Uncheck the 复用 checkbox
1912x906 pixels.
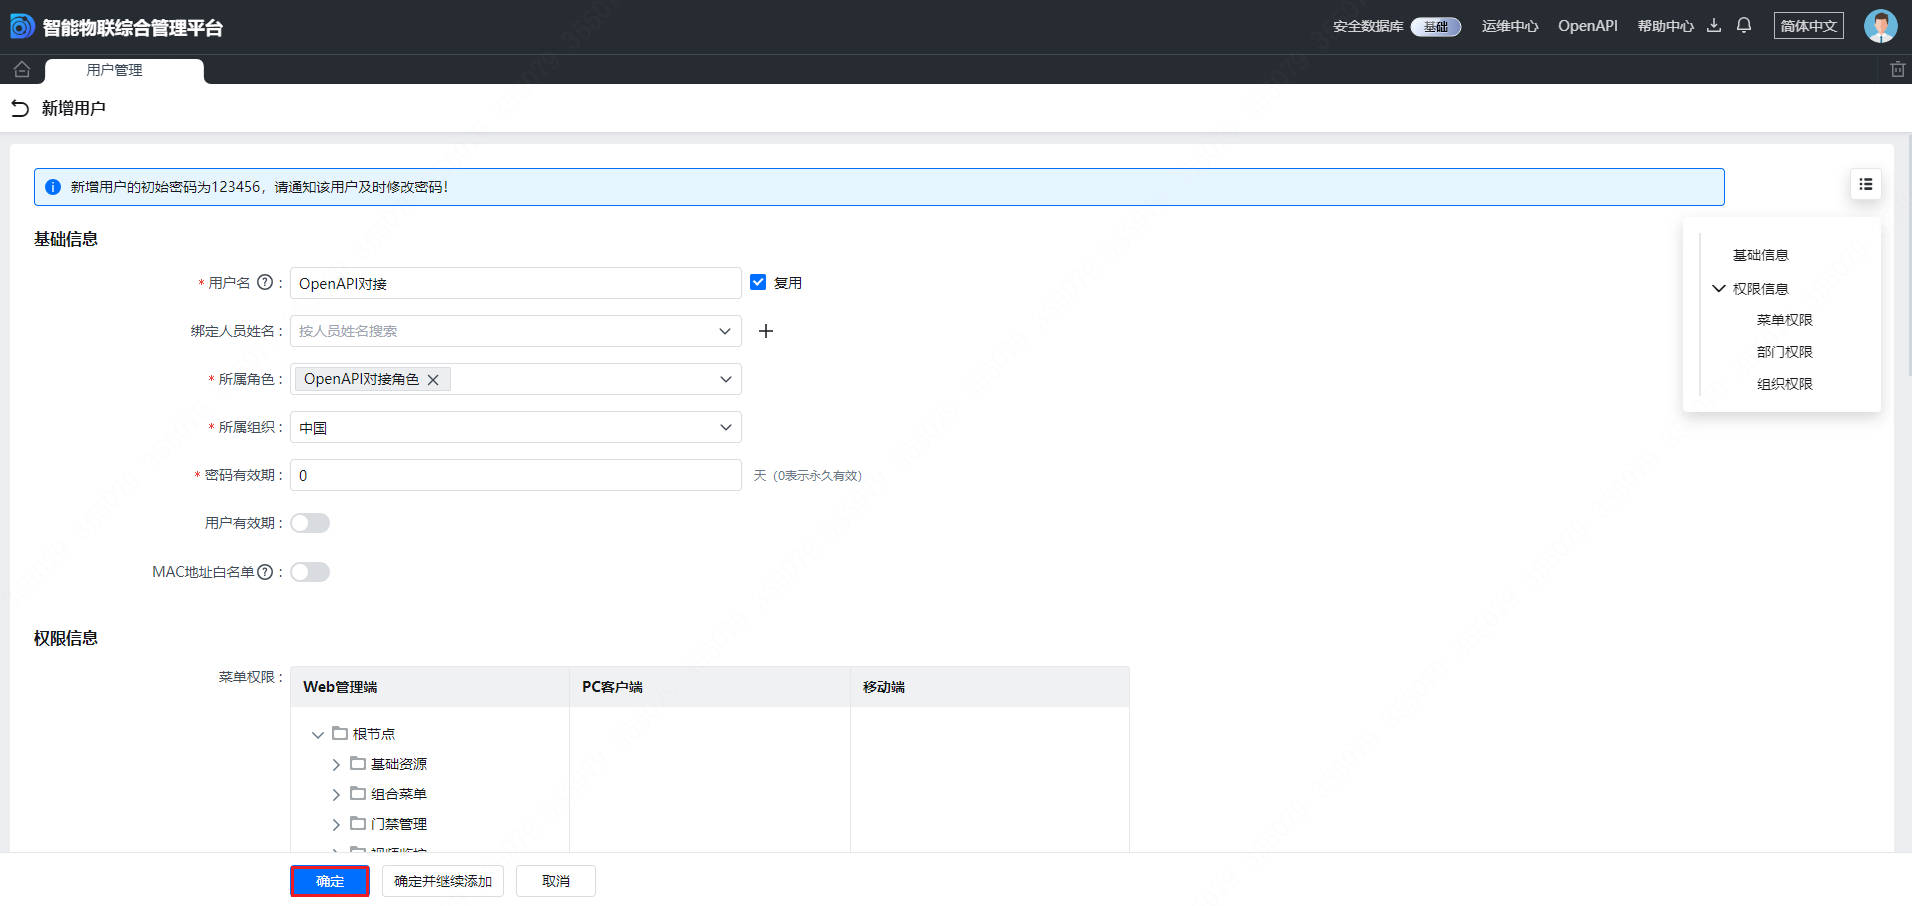(758, 283)
